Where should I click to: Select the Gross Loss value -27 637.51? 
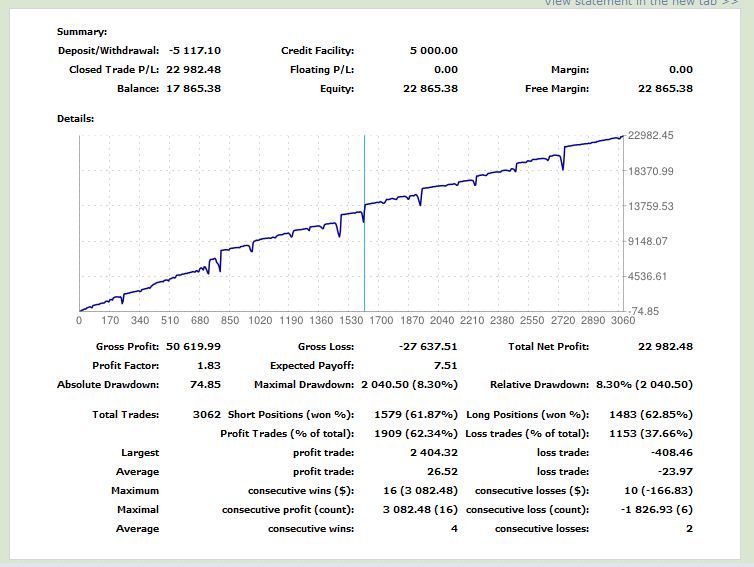pos(428,347)
